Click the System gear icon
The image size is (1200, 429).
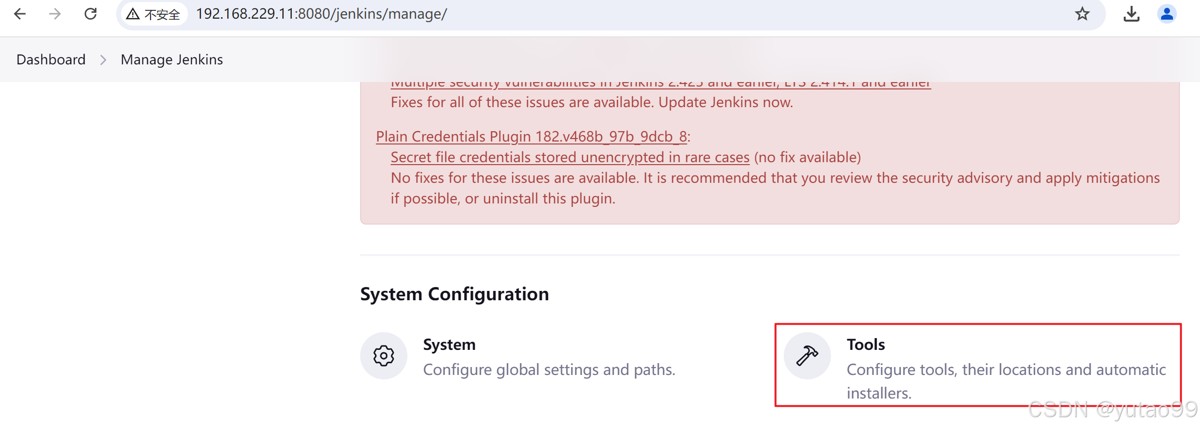coord(384,356)
